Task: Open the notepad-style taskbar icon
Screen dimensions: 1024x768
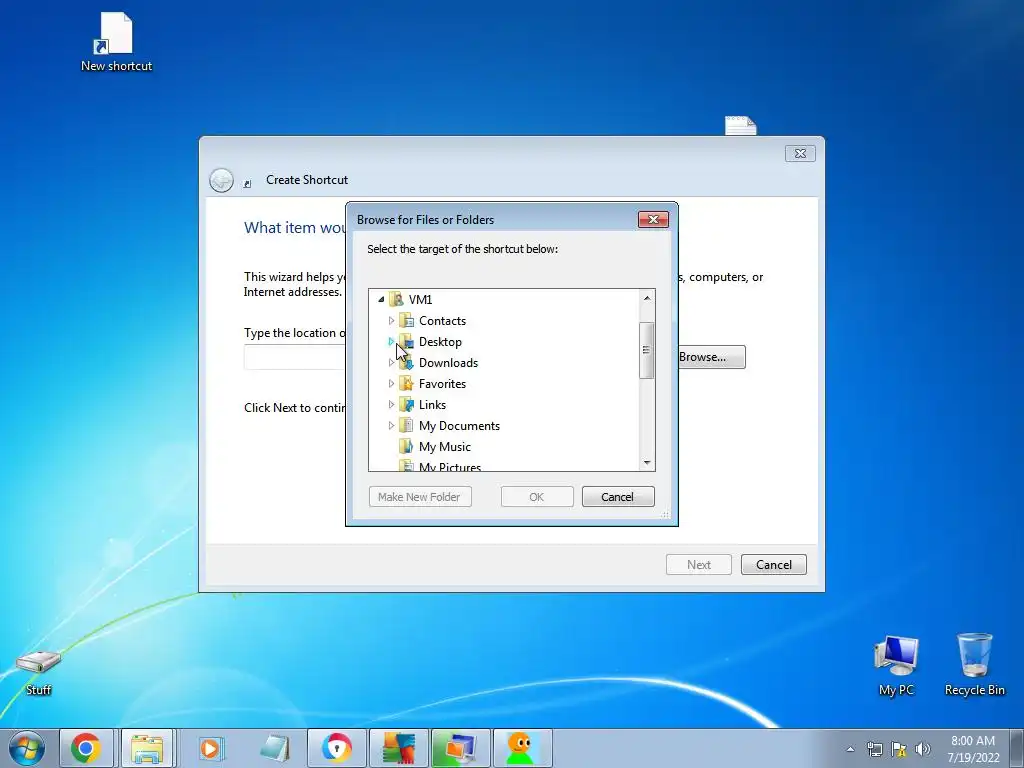Action: [274, 748]
